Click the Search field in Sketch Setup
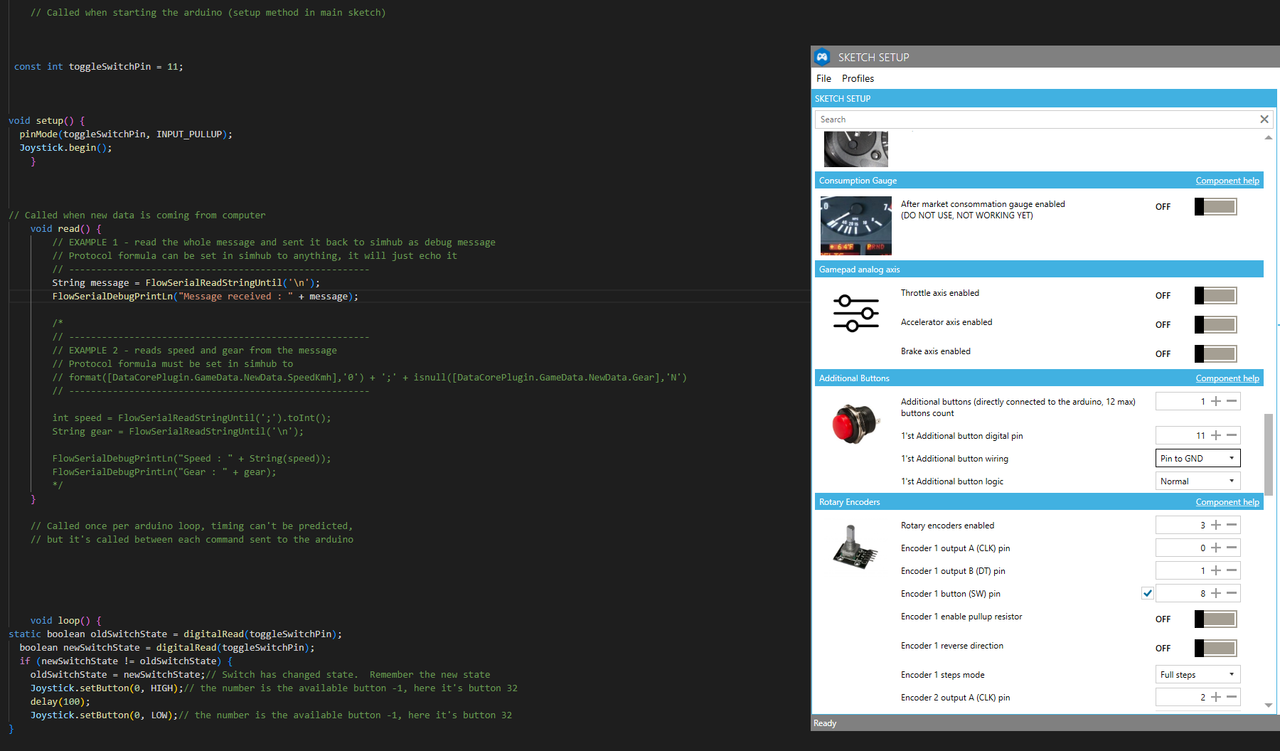The width and height of the screenshot is (1280, 751). tap(1035, 119)
